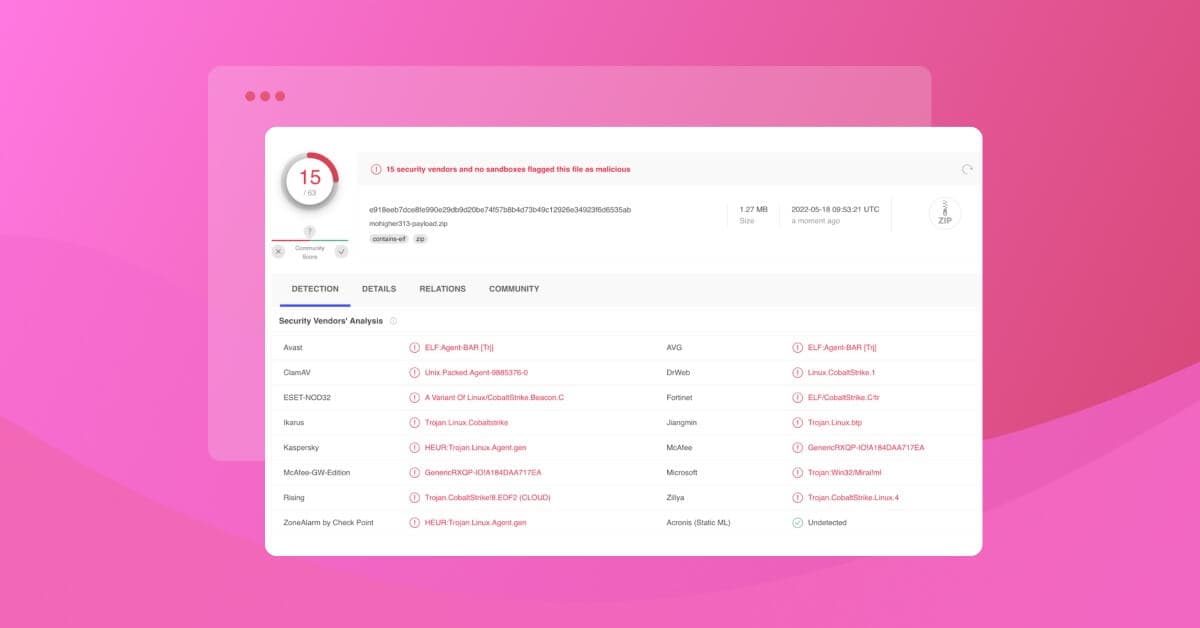Click the green check icon for Acronis

[x=797, y=522]
